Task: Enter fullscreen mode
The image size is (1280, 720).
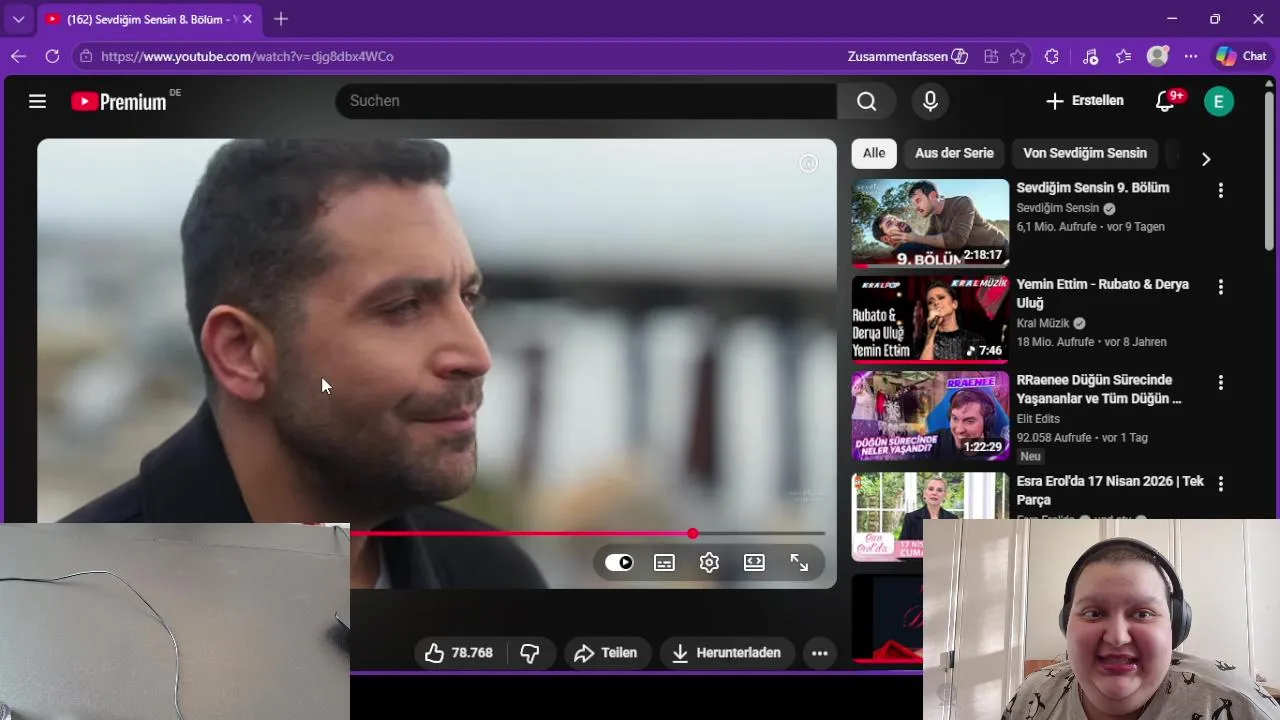Action: pos(799,563)
